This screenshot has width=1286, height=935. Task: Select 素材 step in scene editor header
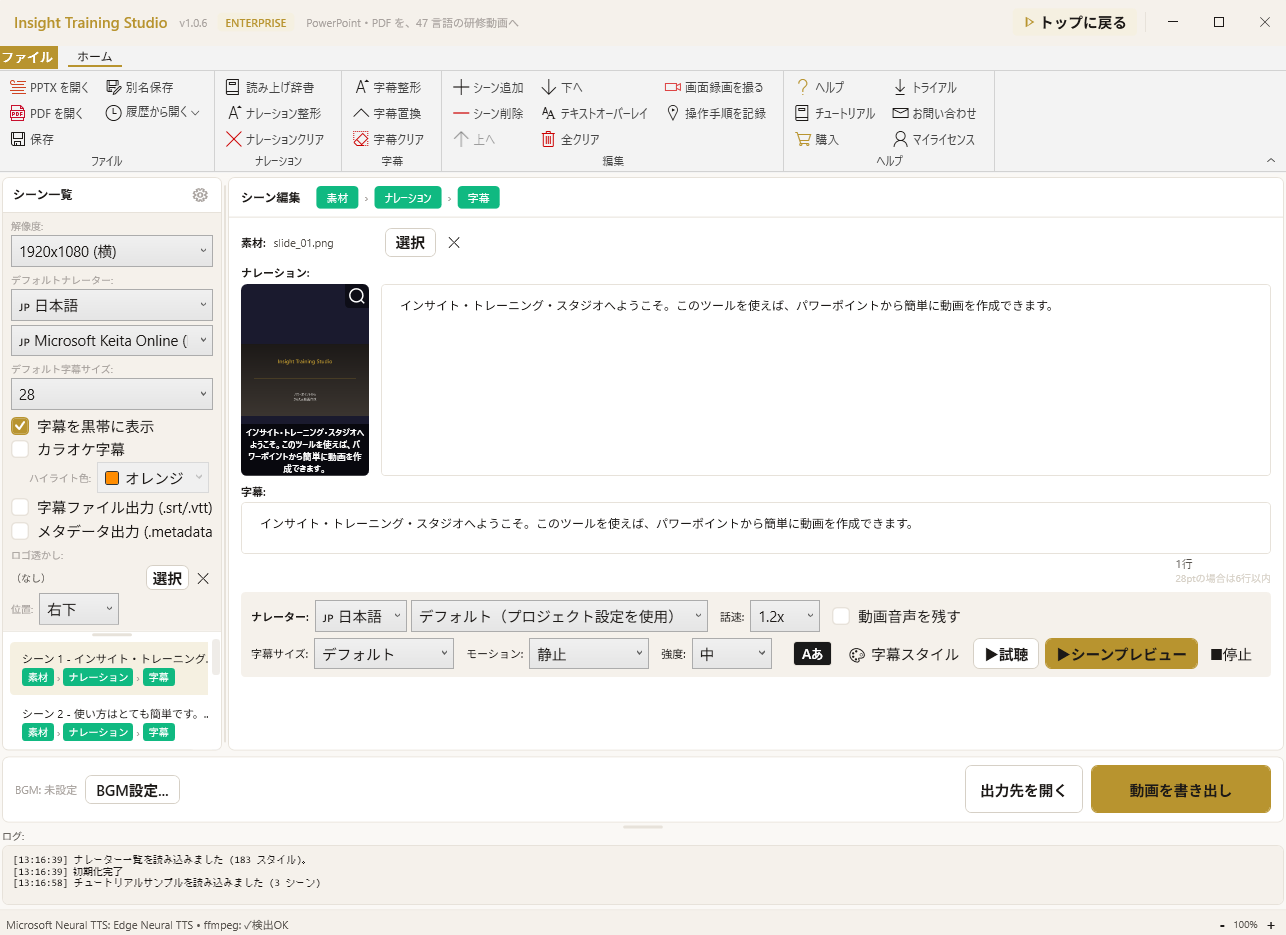pyautogui.click(x=337, y=198)
